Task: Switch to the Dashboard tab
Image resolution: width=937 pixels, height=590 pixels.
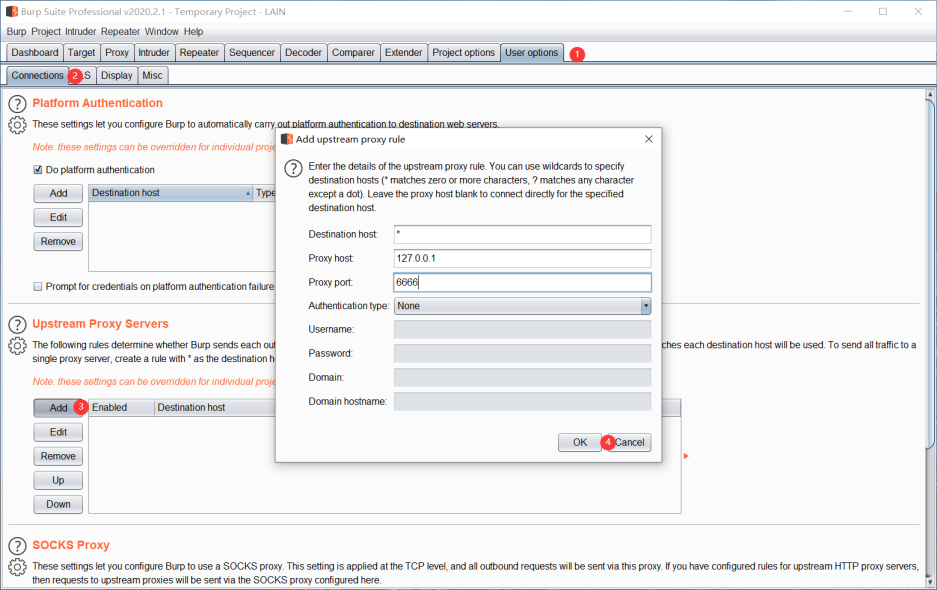Action: tap(35, 53)
